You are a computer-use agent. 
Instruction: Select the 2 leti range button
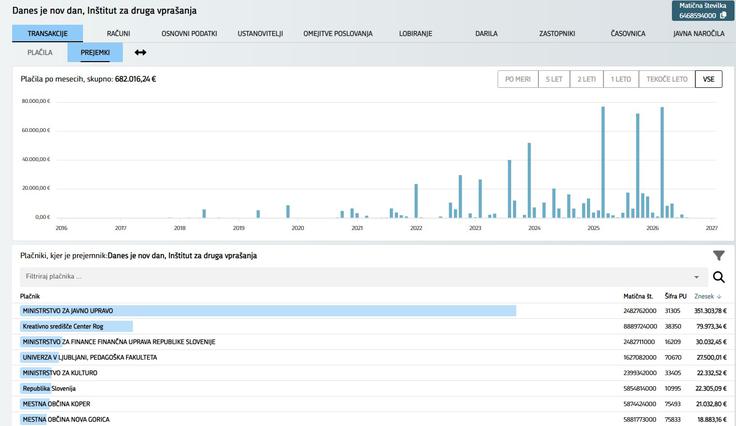(587, 79)
